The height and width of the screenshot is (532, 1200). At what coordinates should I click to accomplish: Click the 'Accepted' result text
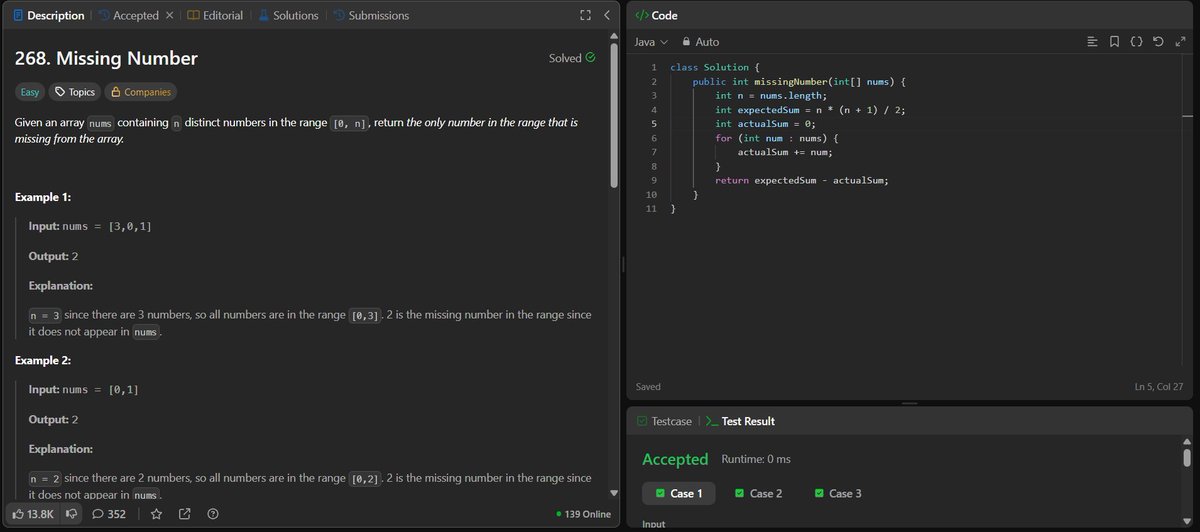click(x=675, y=459)
